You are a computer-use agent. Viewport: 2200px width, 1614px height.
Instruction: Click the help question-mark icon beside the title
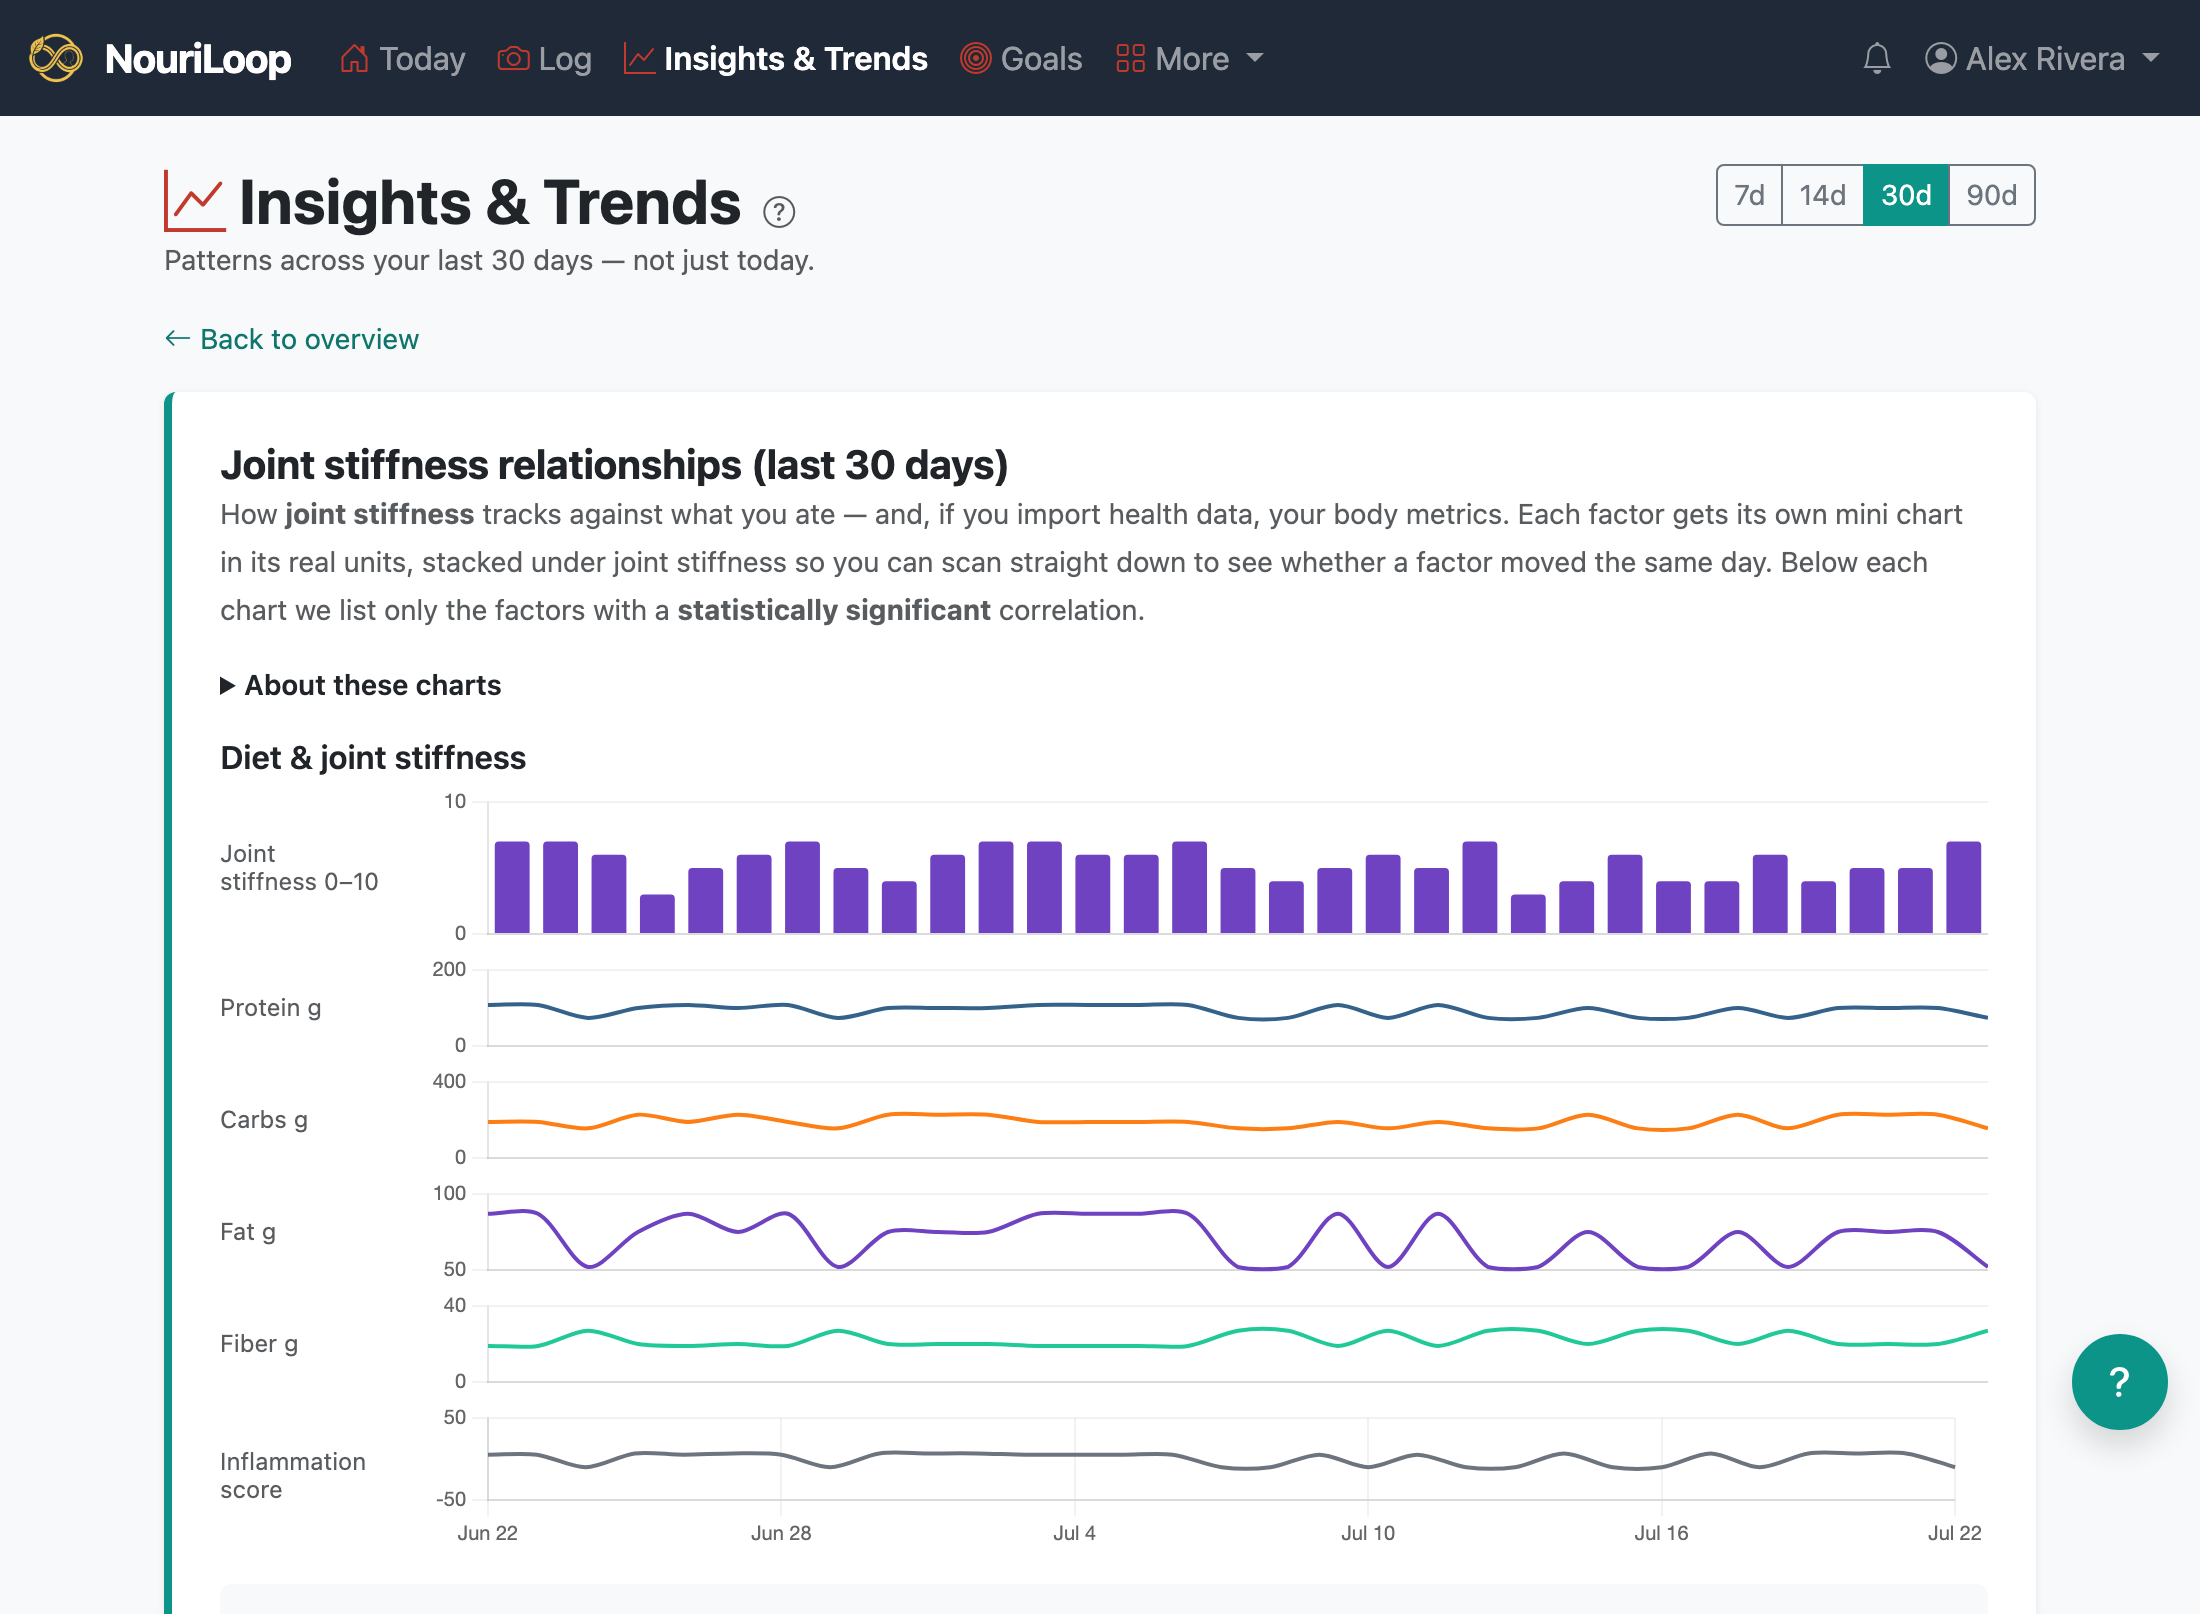tap(778, 211)
